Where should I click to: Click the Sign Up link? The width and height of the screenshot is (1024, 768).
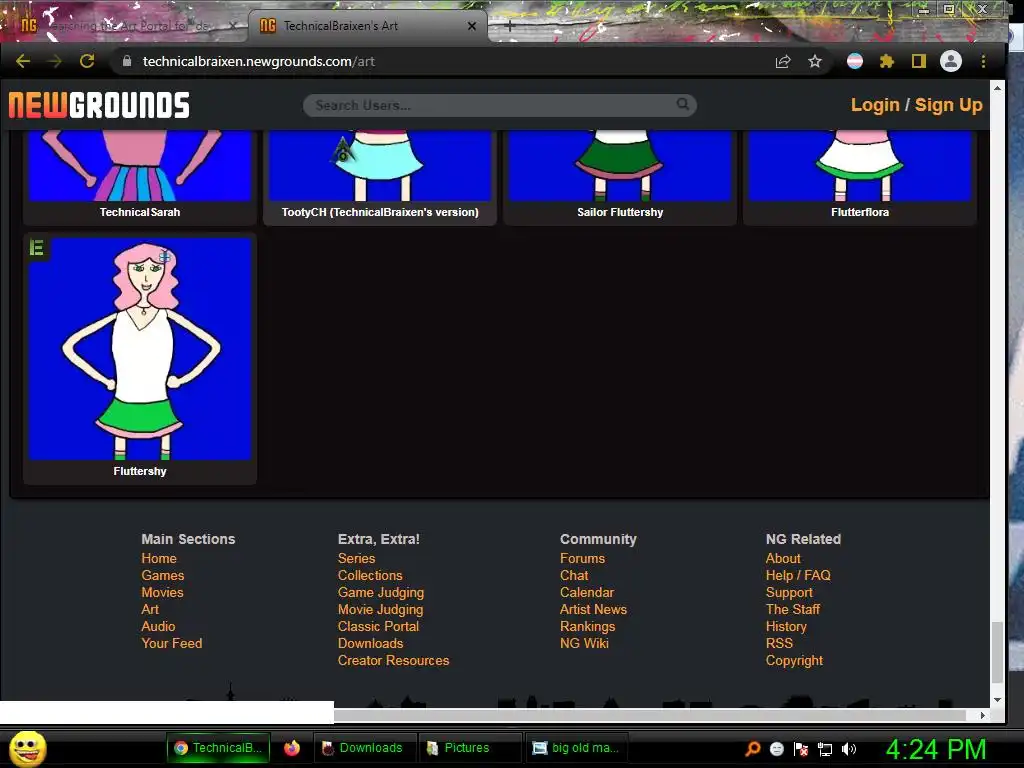tap(948, 105)
